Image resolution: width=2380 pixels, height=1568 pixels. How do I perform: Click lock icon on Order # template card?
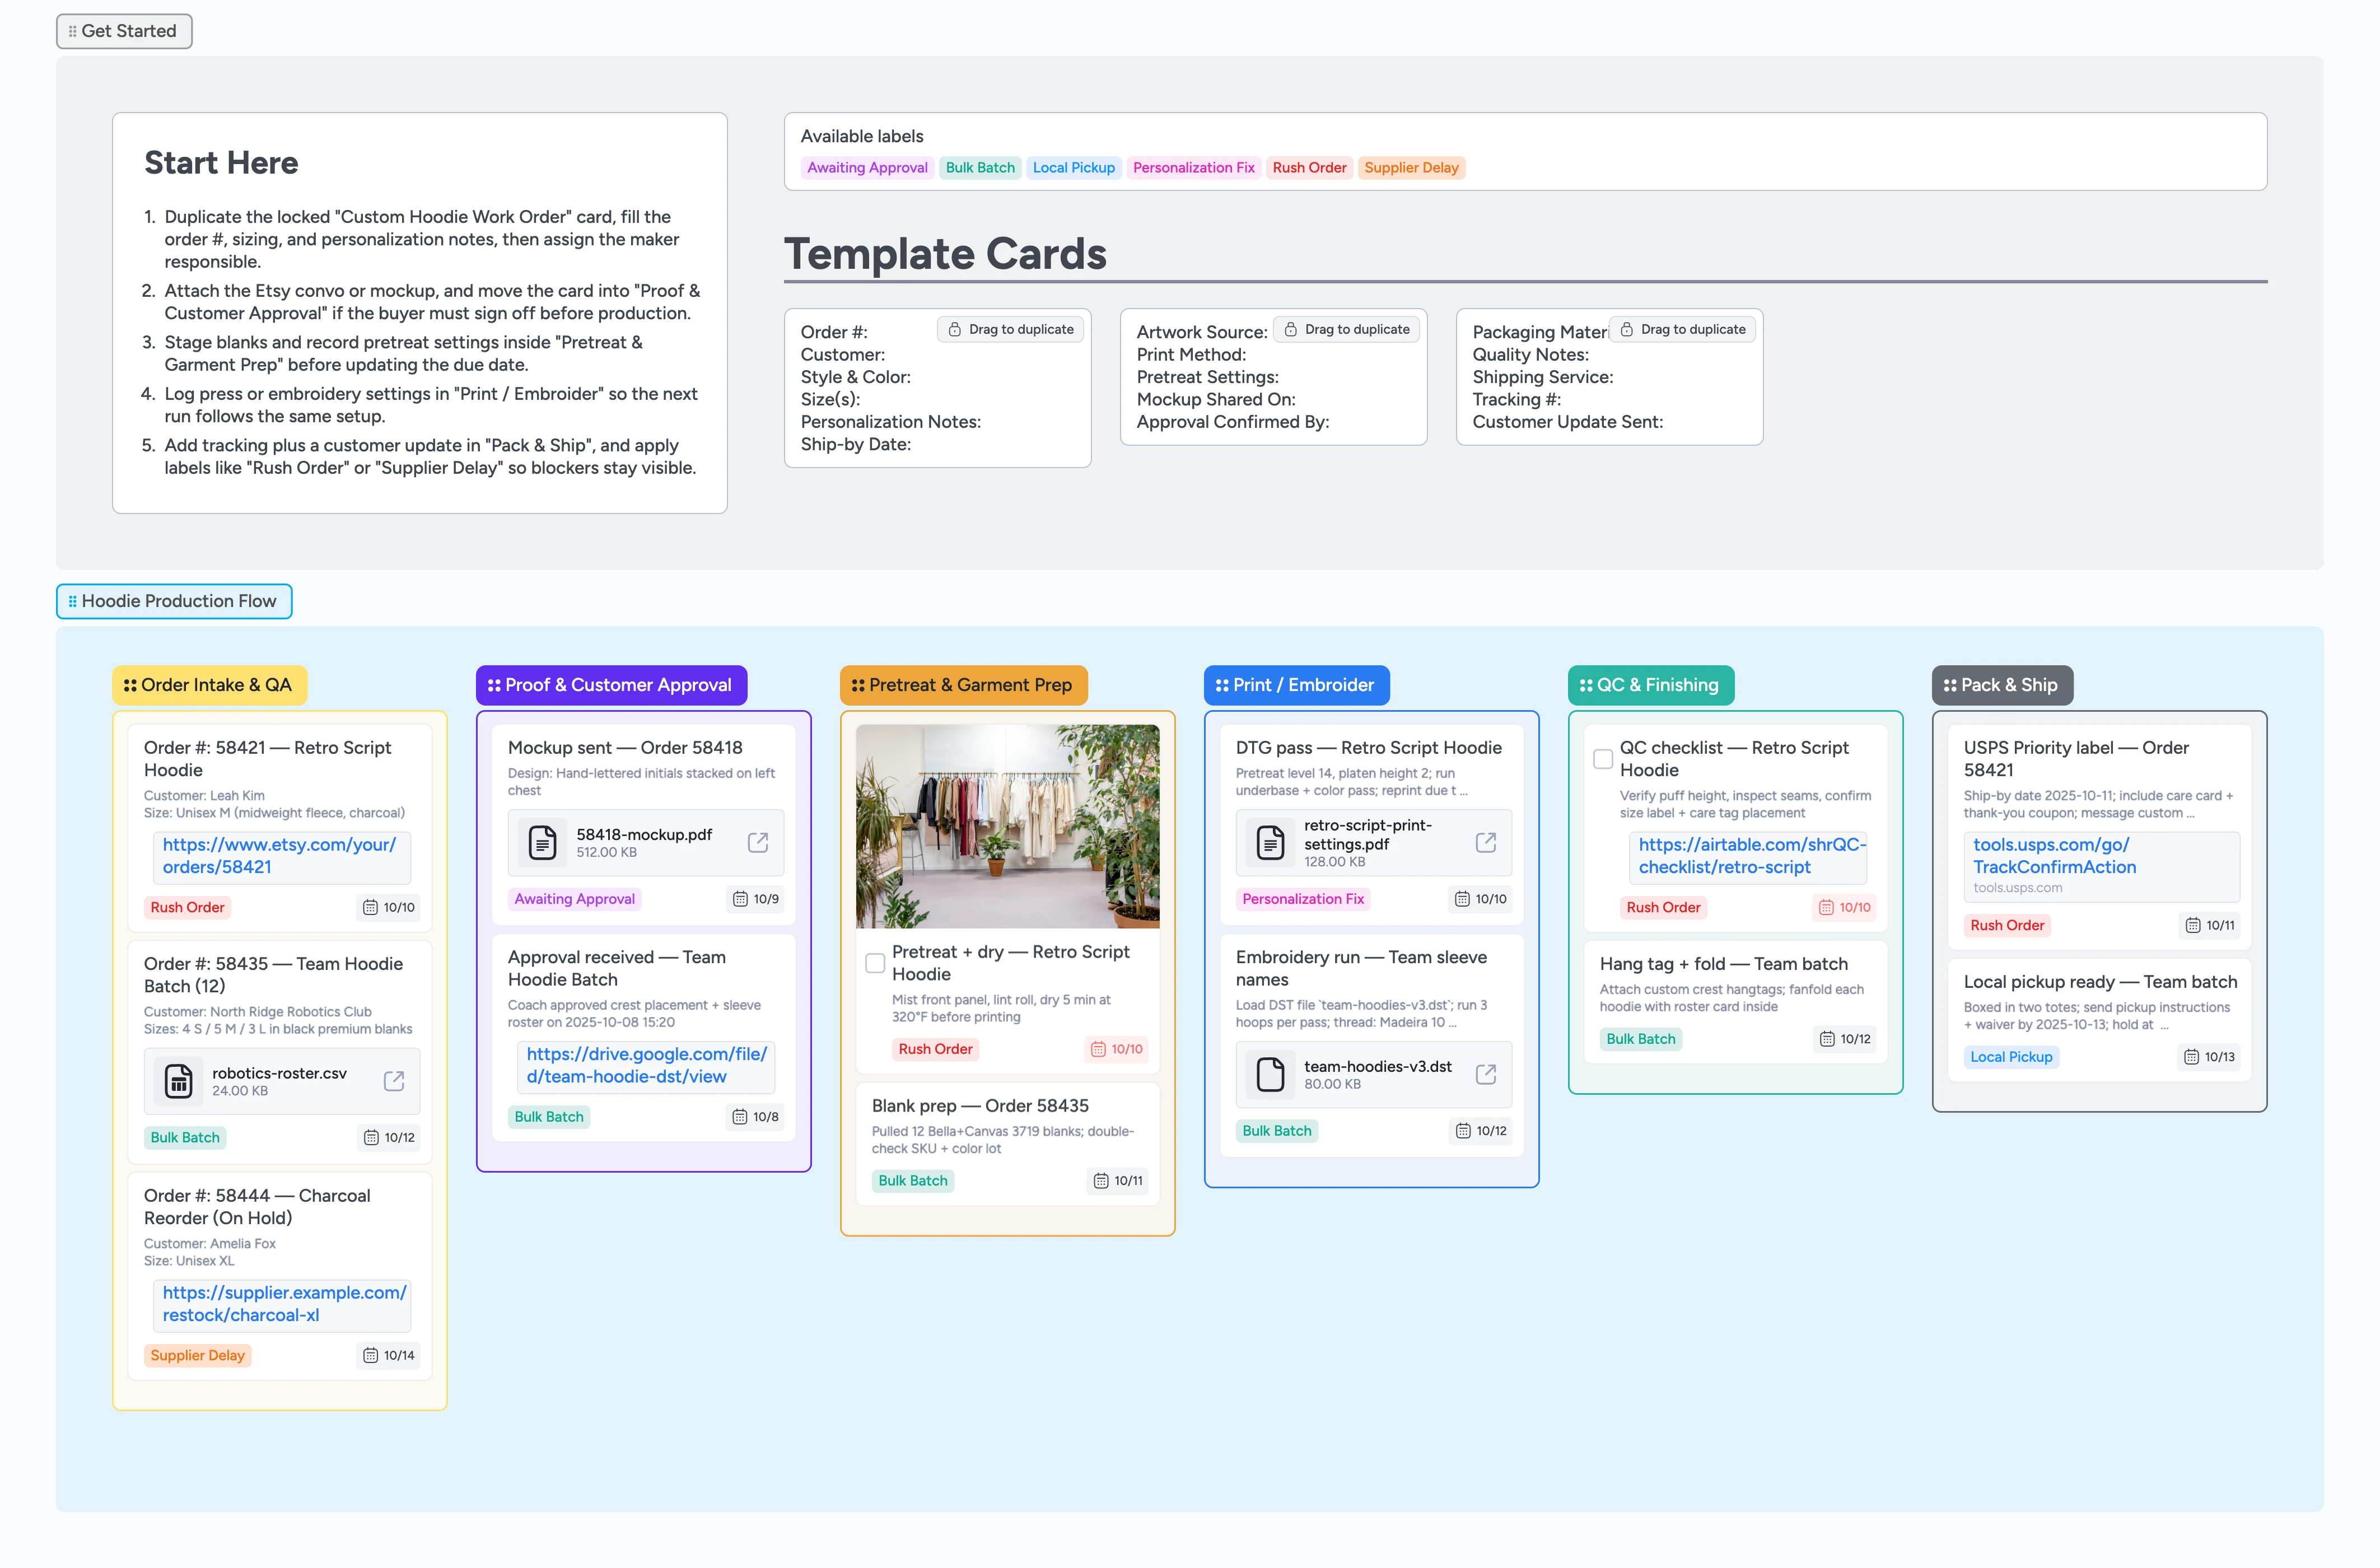954,329
